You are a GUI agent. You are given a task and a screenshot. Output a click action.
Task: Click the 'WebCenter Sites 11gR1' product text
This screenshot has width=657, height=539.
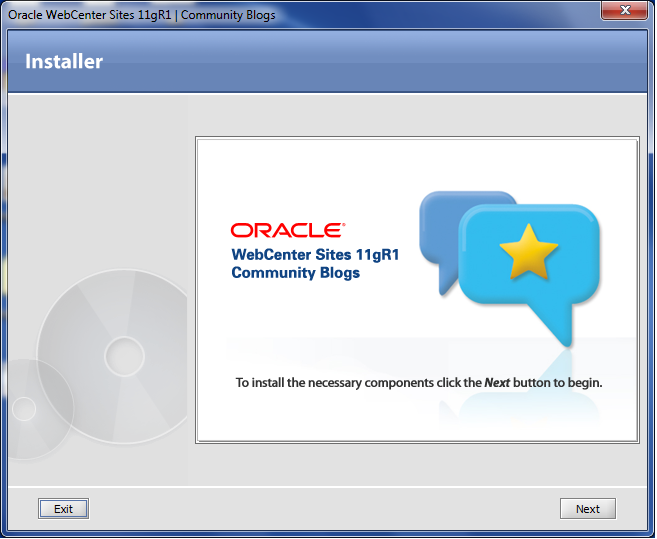315,255
